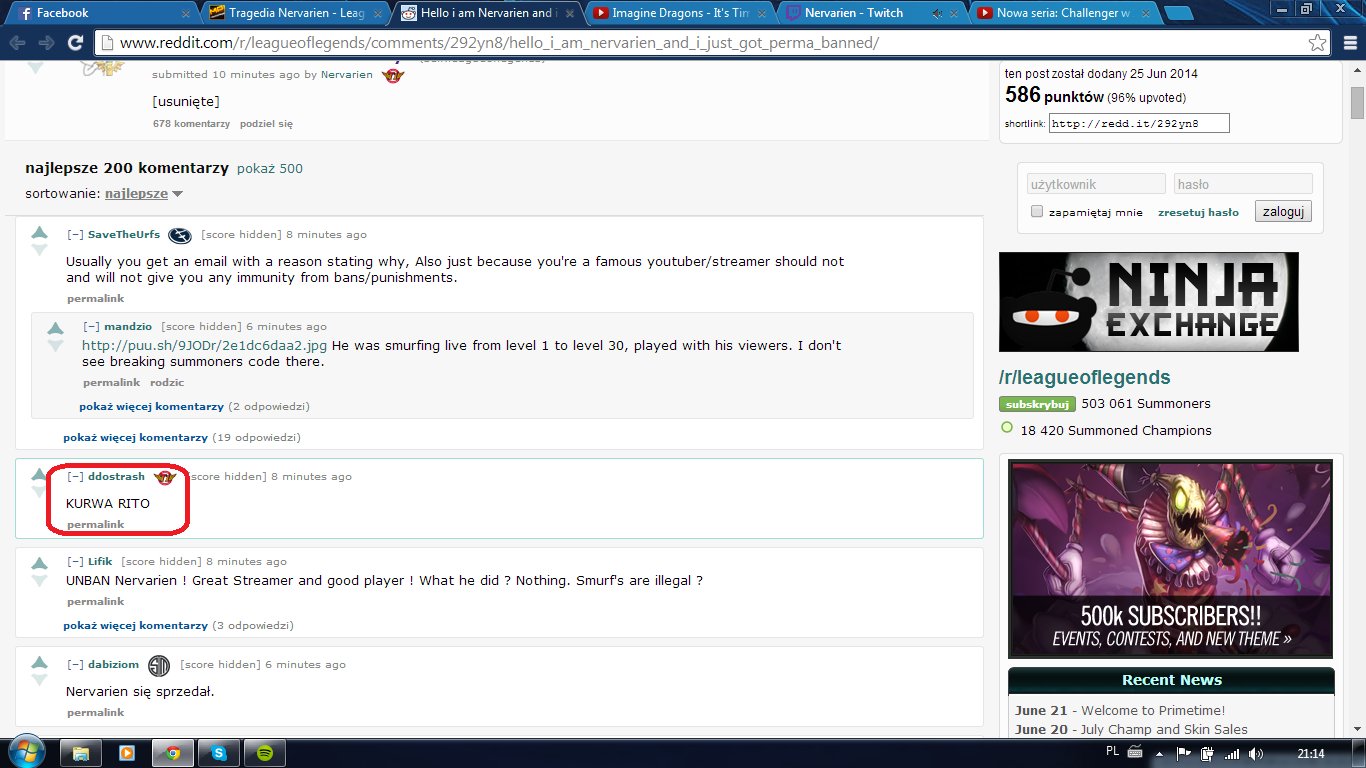Open the 500k Subscribers event banner
Screen dimensions: 1366x768
(x=1171, y=558)
